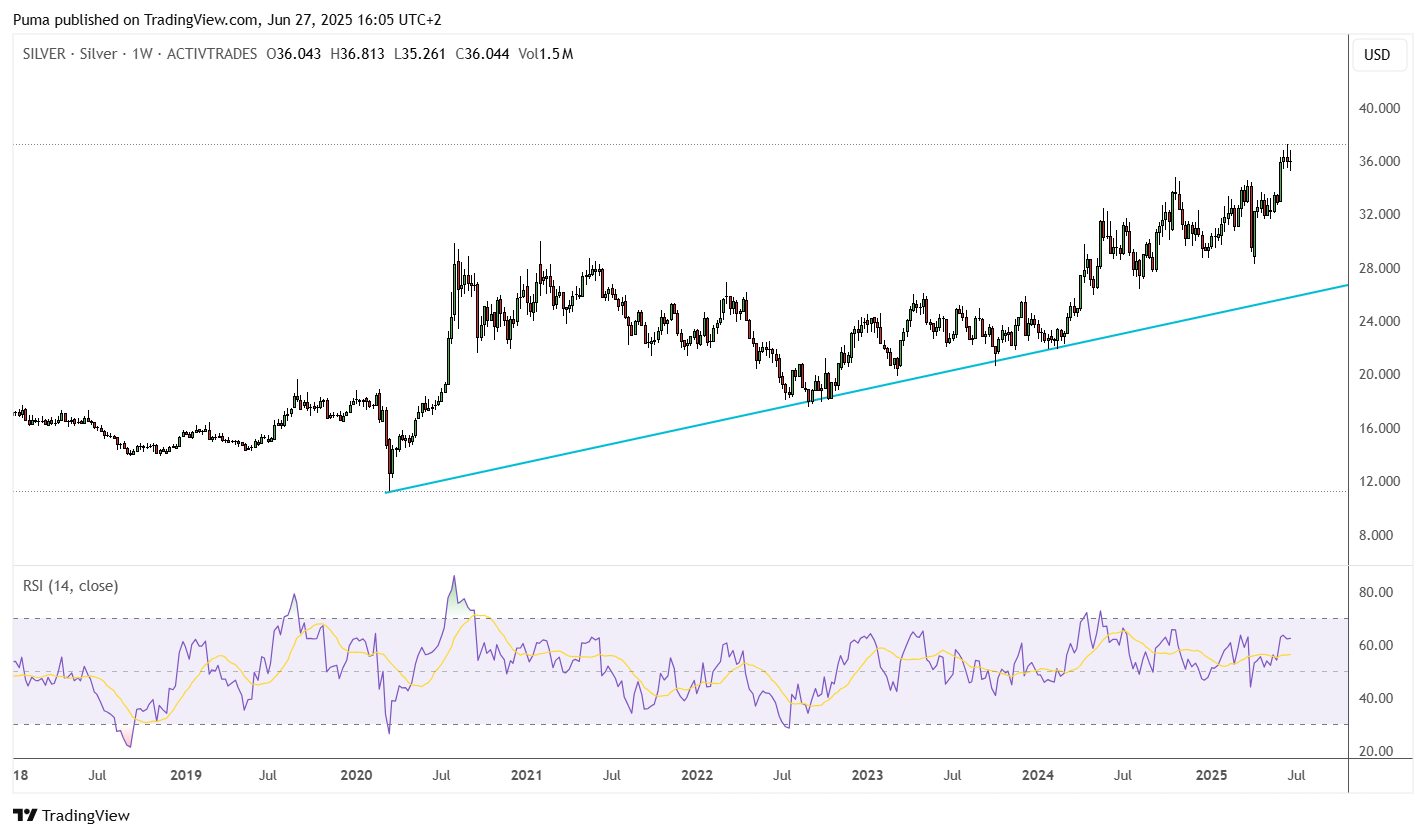Image resolution: width=1426 pixels, height=837 pixels.
Task: Click the 2020 label on time axis
Action: point(356,775)
